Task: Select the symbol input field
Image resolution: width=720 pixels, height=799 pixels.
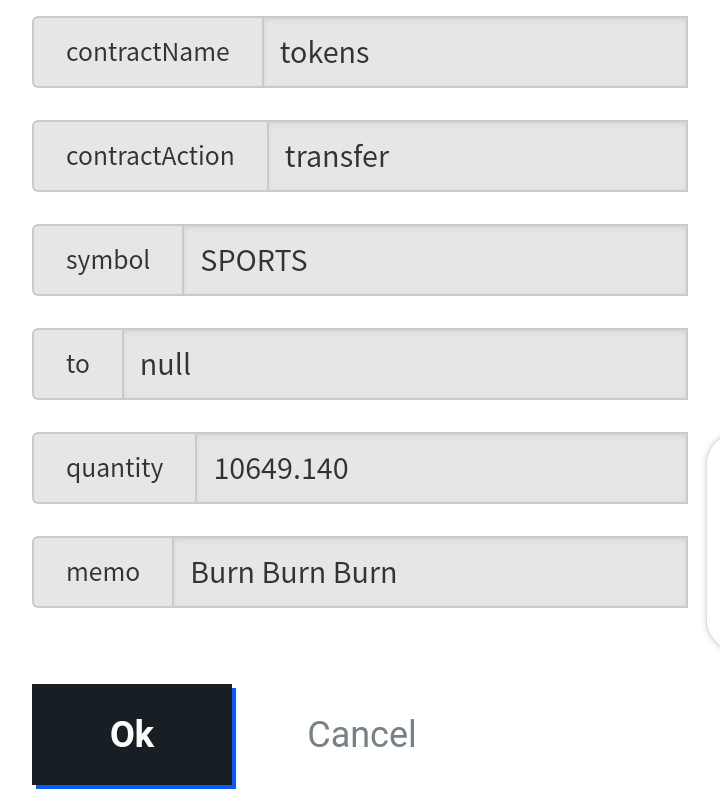Action: tap(436, 260)
